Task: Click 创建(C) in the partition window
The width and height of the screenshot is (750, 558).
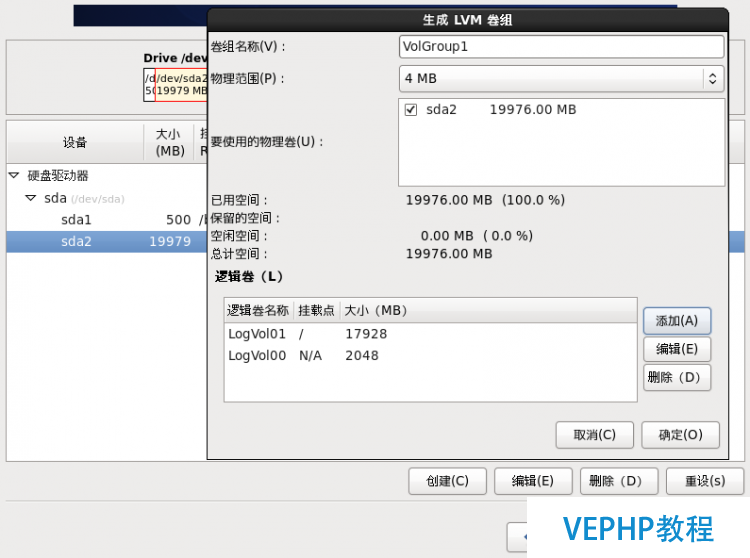Action: click(x=448, y=481)
